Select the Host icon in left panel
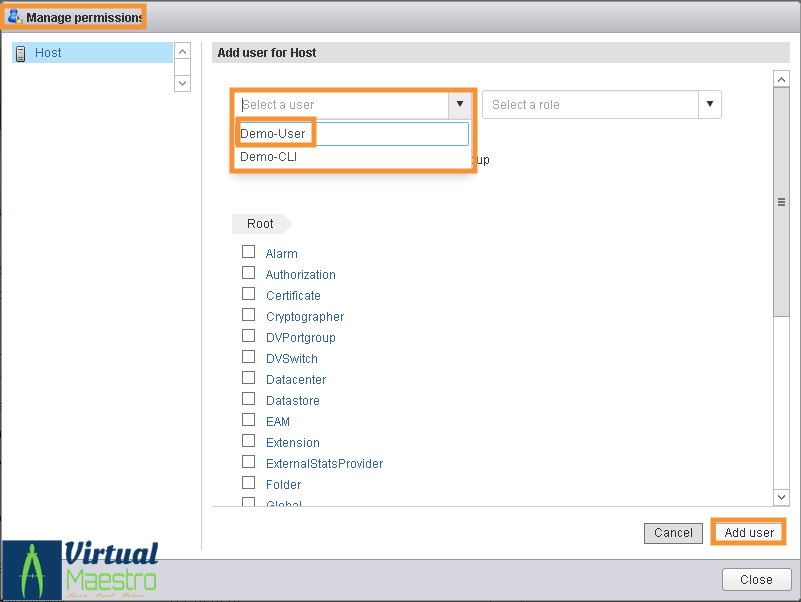The height and width of the screenshot is (602, 801). pyautogui.click(x=21, y=53)
